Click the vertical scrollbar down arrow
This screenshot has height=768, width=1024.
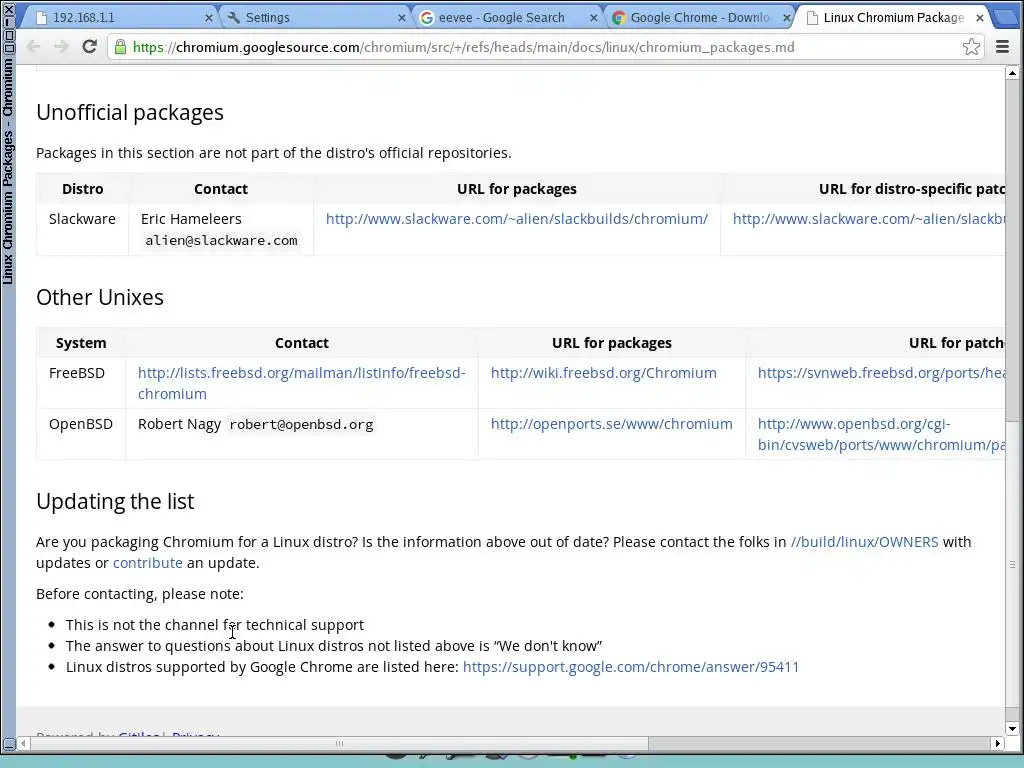click(x=1012, y=729)
